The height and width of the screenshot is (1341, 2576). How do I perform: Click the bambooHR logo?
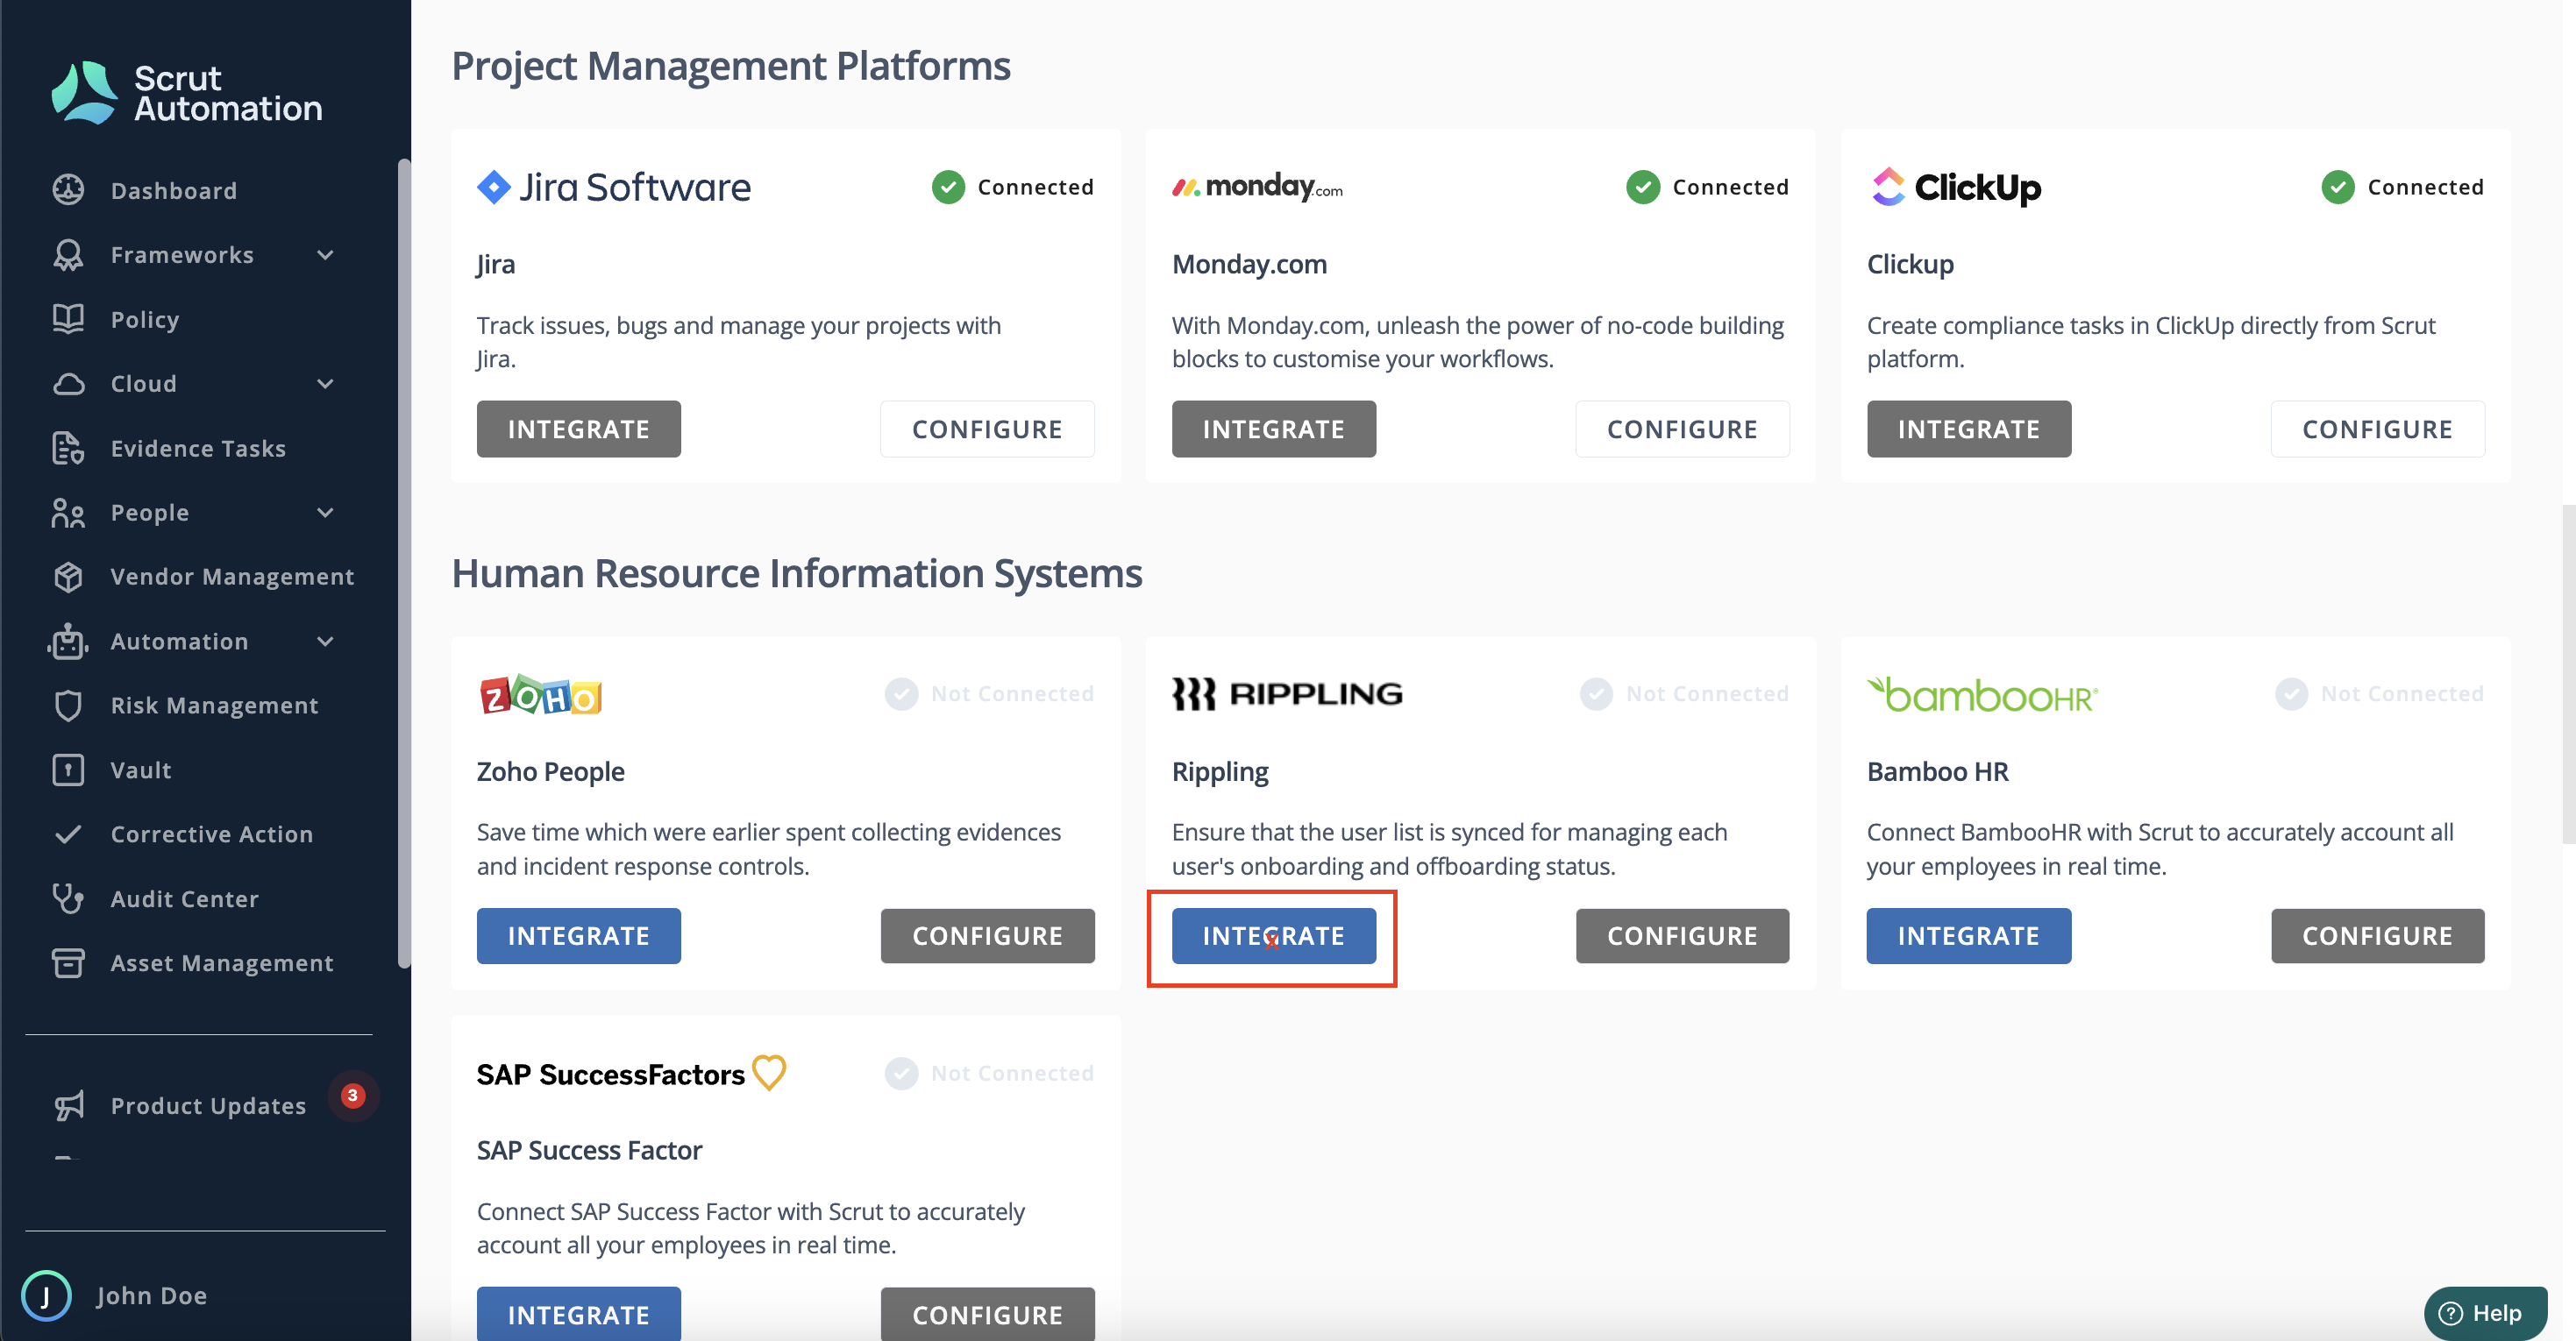[x=1983, y=694]
